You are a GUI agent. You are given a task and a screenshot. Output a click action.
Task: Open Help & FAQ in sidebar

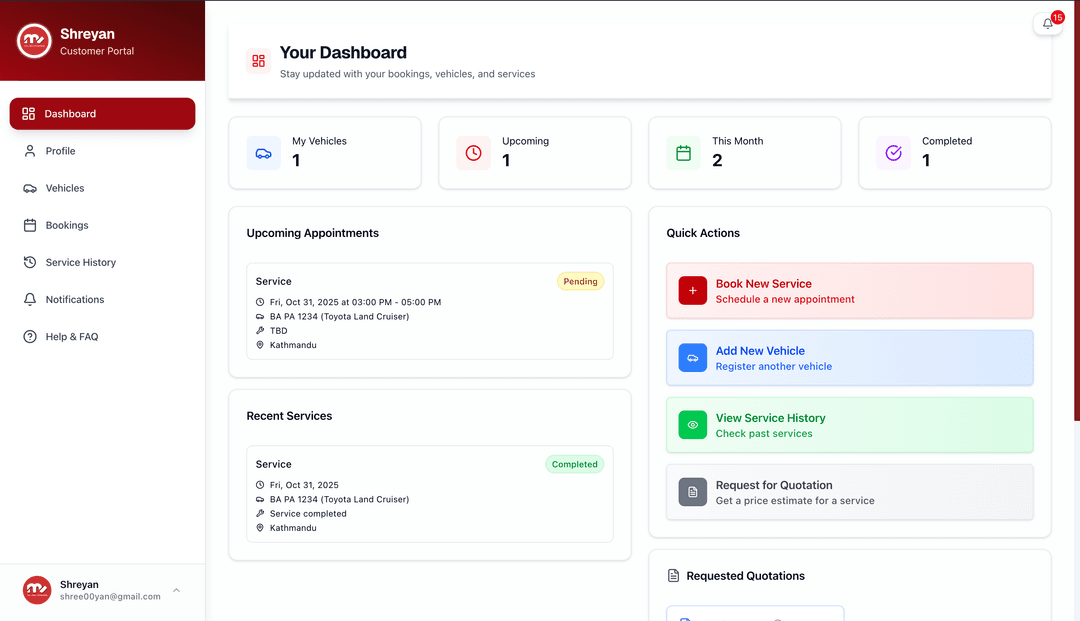[x=71, y=337]
